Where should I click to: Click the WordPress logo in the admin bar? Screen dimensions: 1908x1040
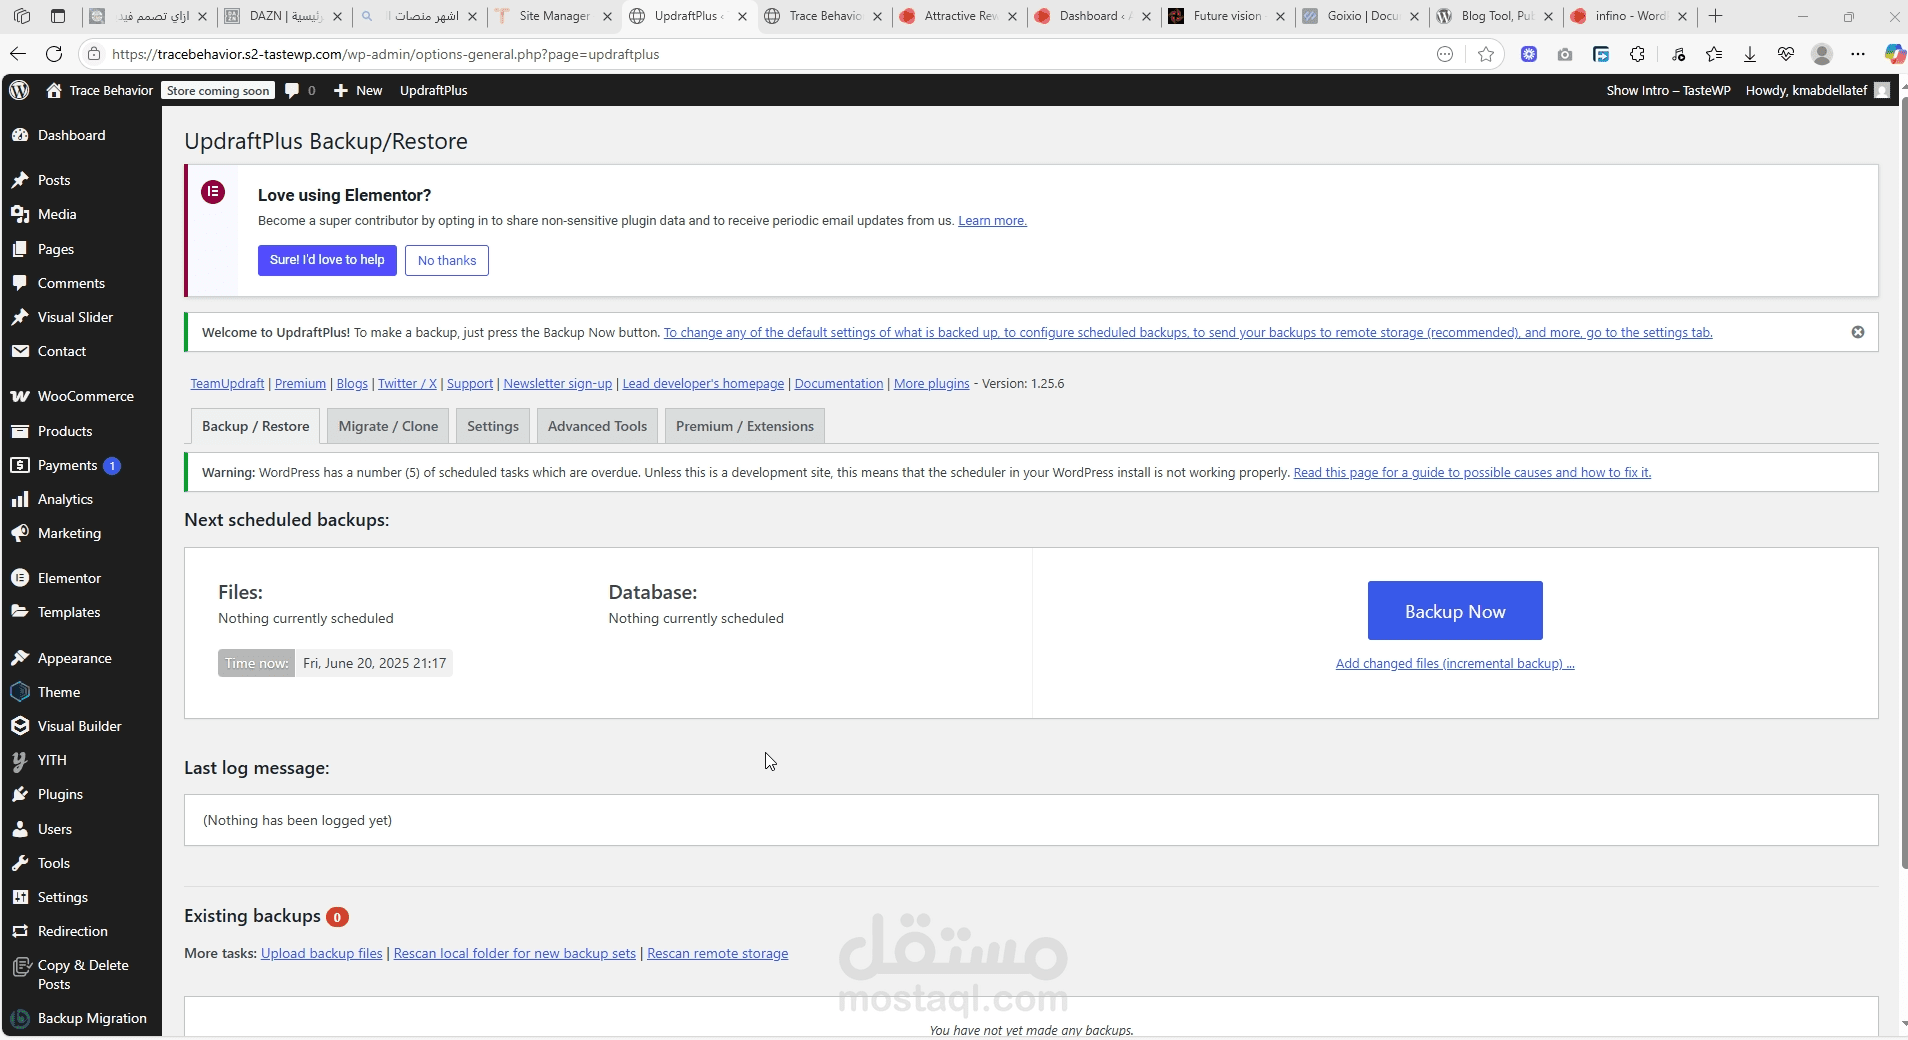click(19, 90)
